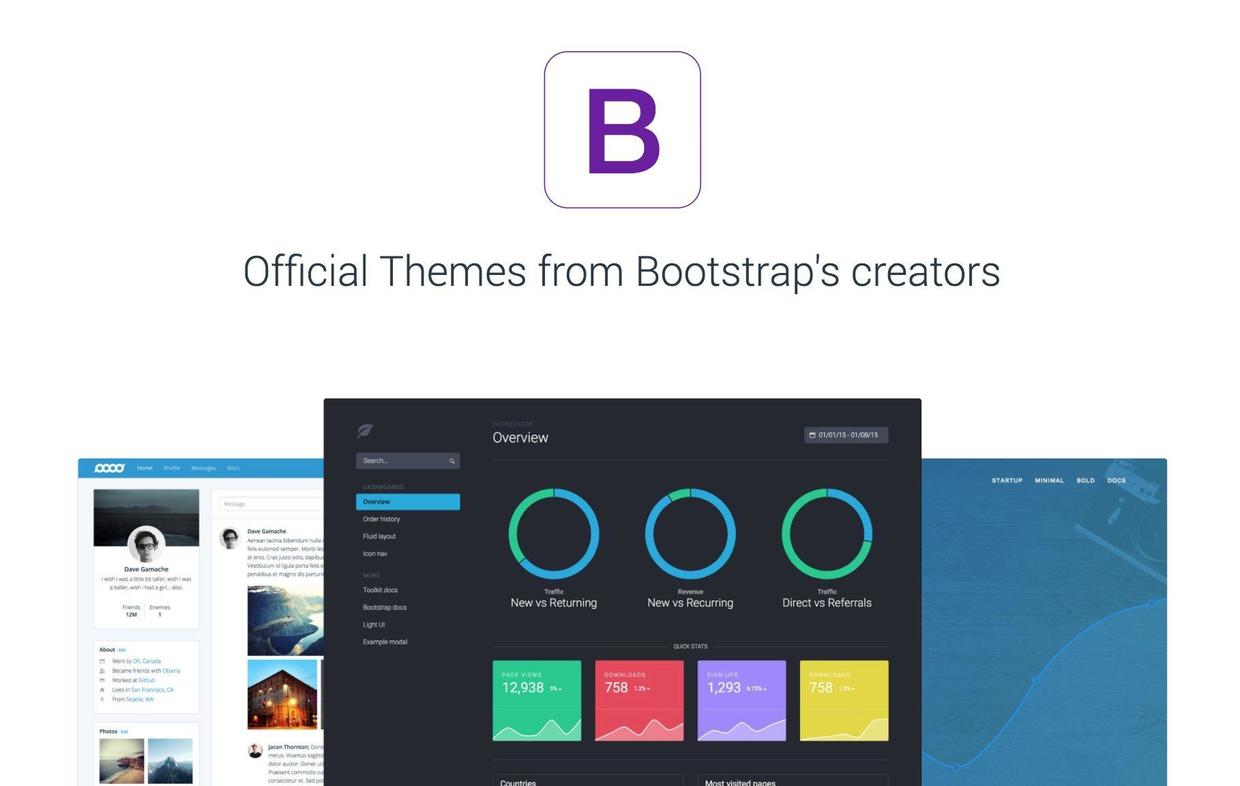Click the brick building photo in the post
The image size is (1240, 786).
(282, 694)
